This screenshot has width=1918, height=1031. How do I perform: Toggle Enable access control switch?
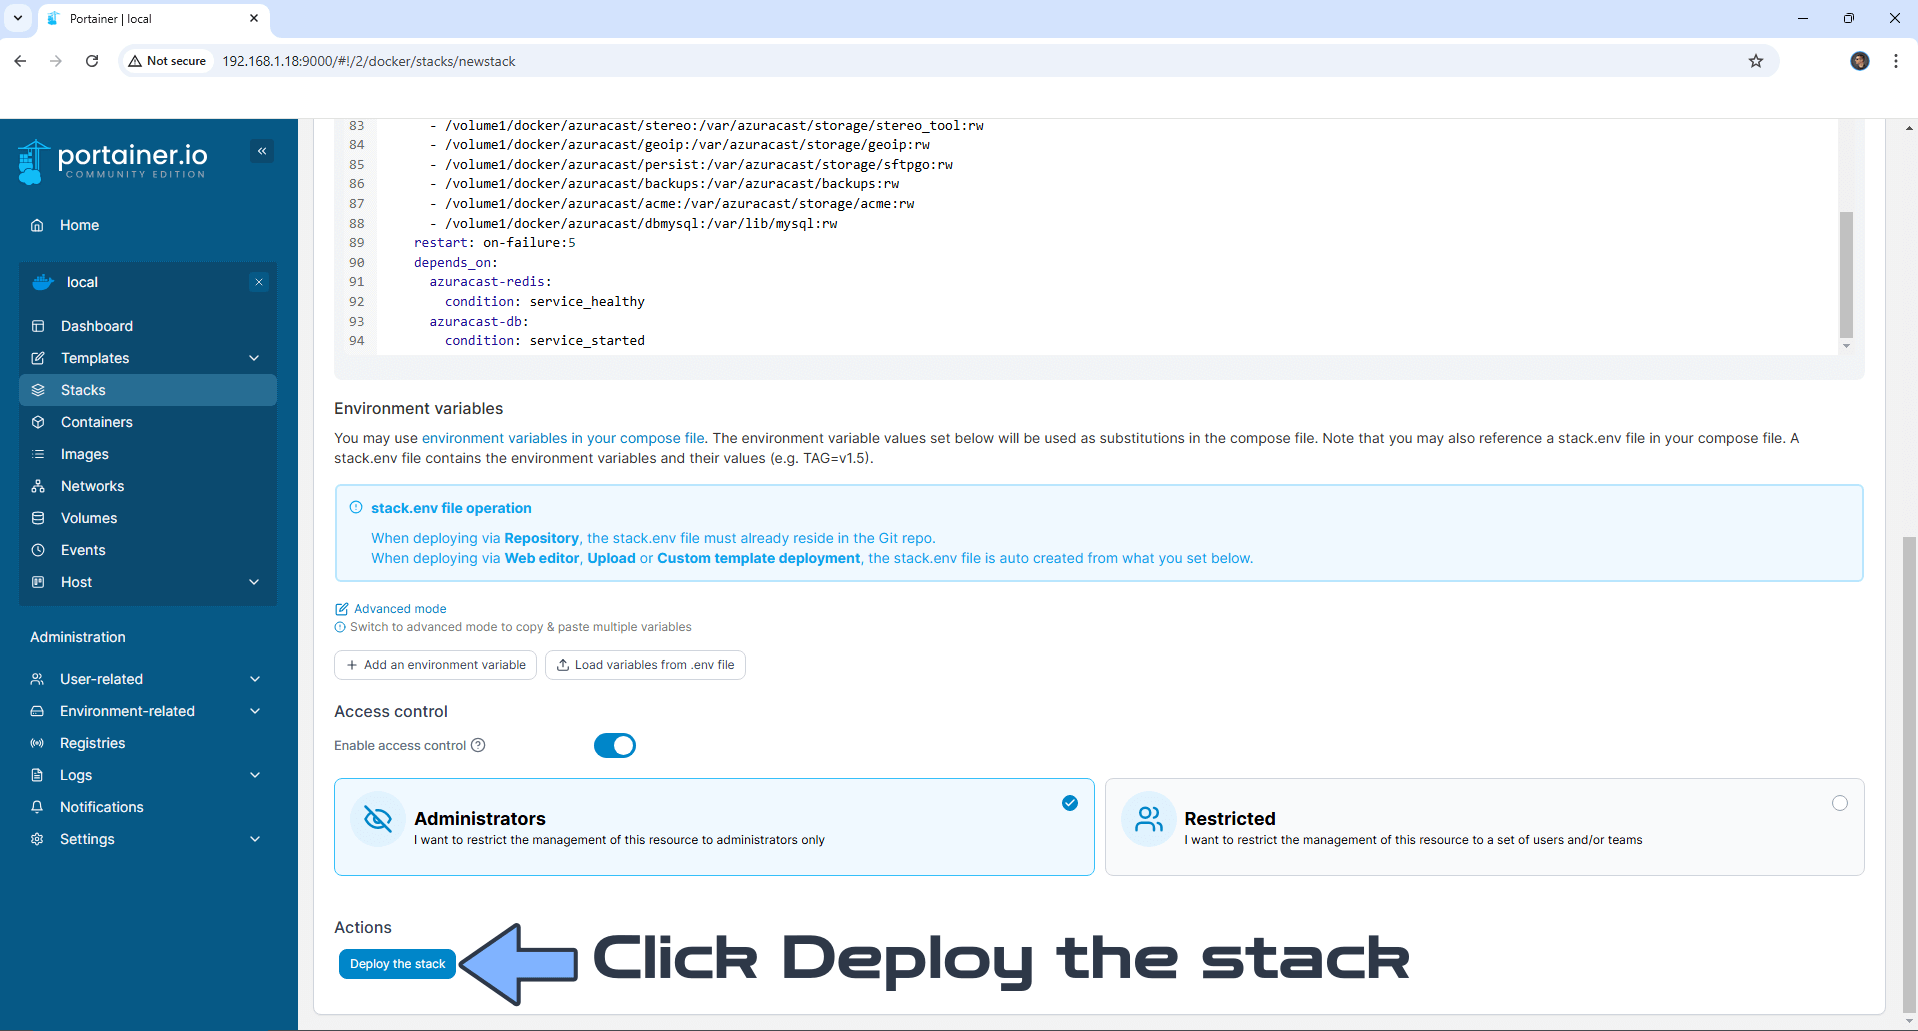click(x=615, y=746)
